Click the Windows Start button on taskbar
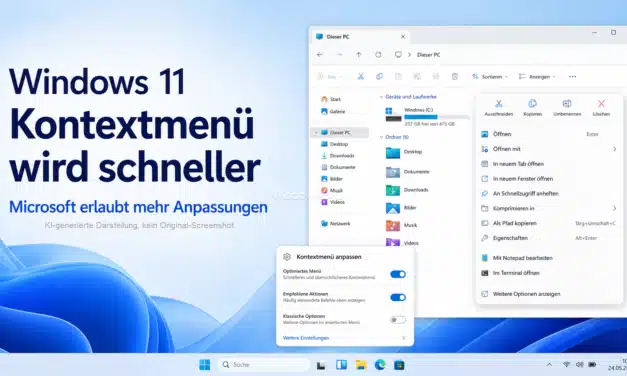The image size is (627, 376). coord(205,365)
